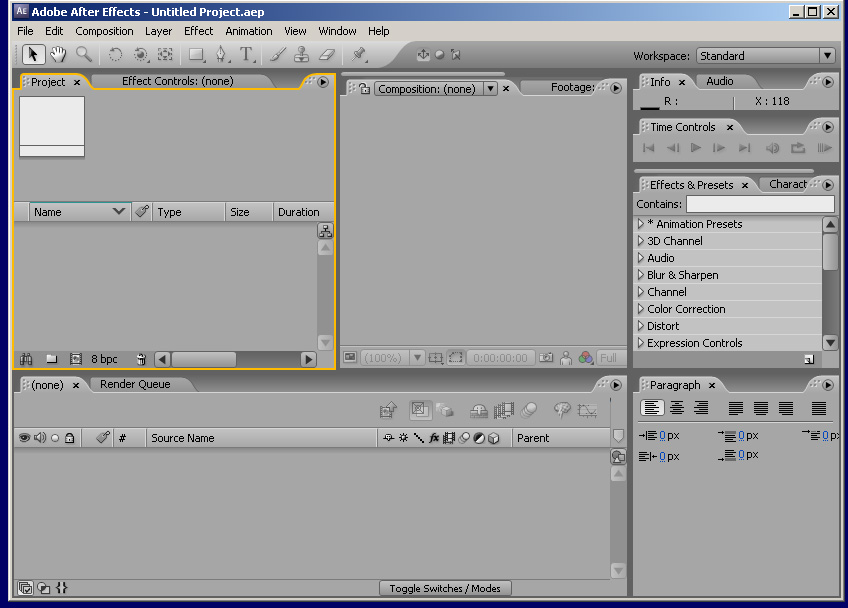Switch to the Render Queue tab
The image size is (848, 608).
point(135,384)
